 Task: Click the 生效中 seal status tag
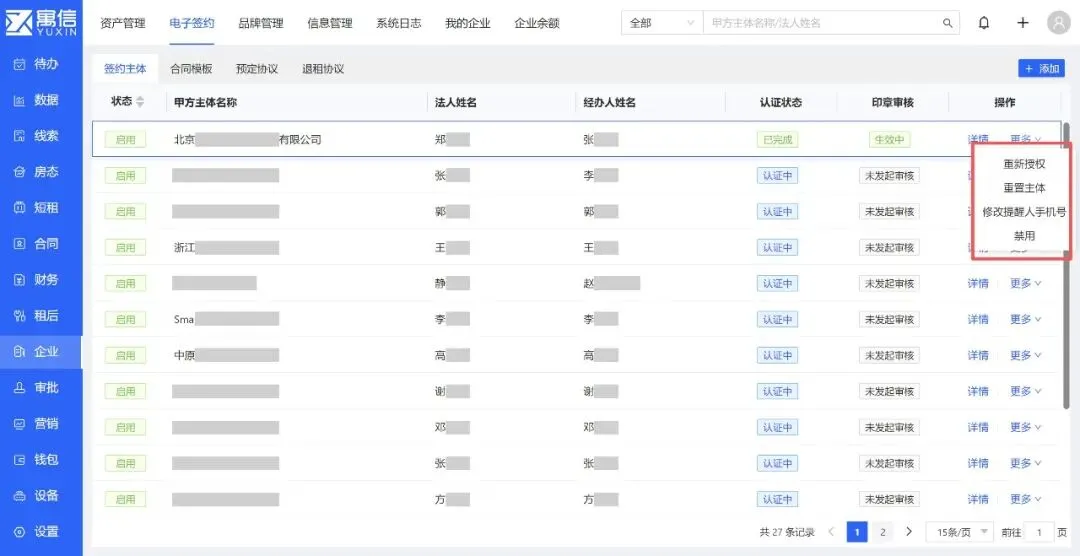click(x=889, y=140)
